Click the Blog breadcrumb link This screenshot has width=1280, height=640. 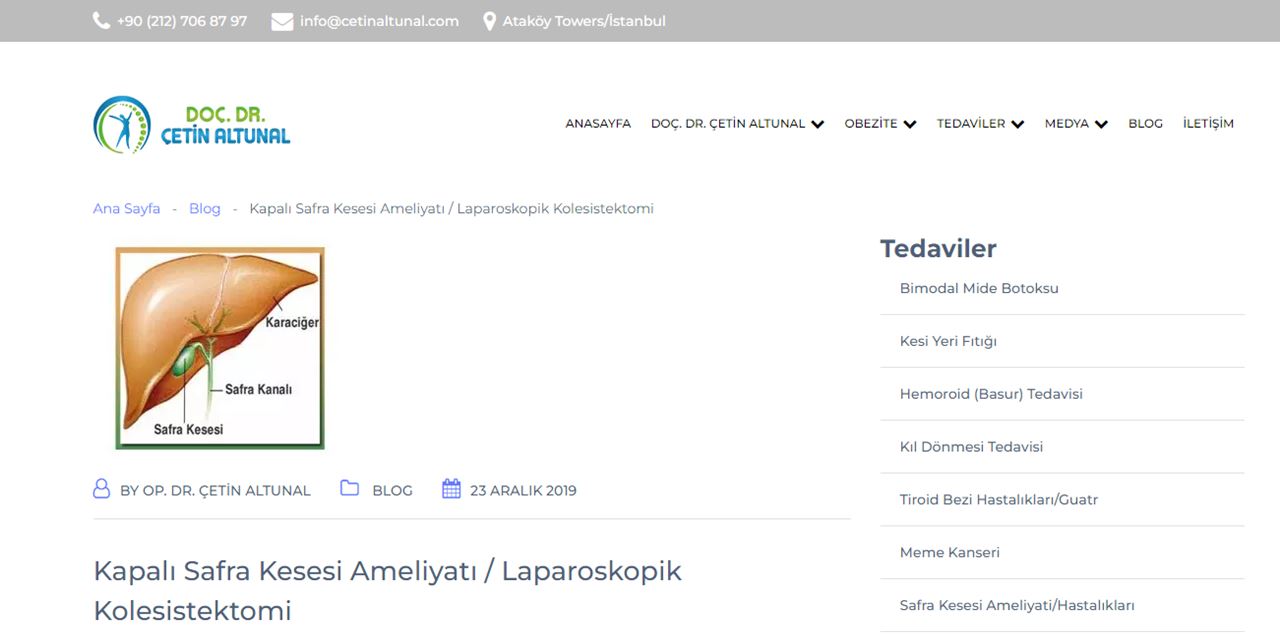204,209
